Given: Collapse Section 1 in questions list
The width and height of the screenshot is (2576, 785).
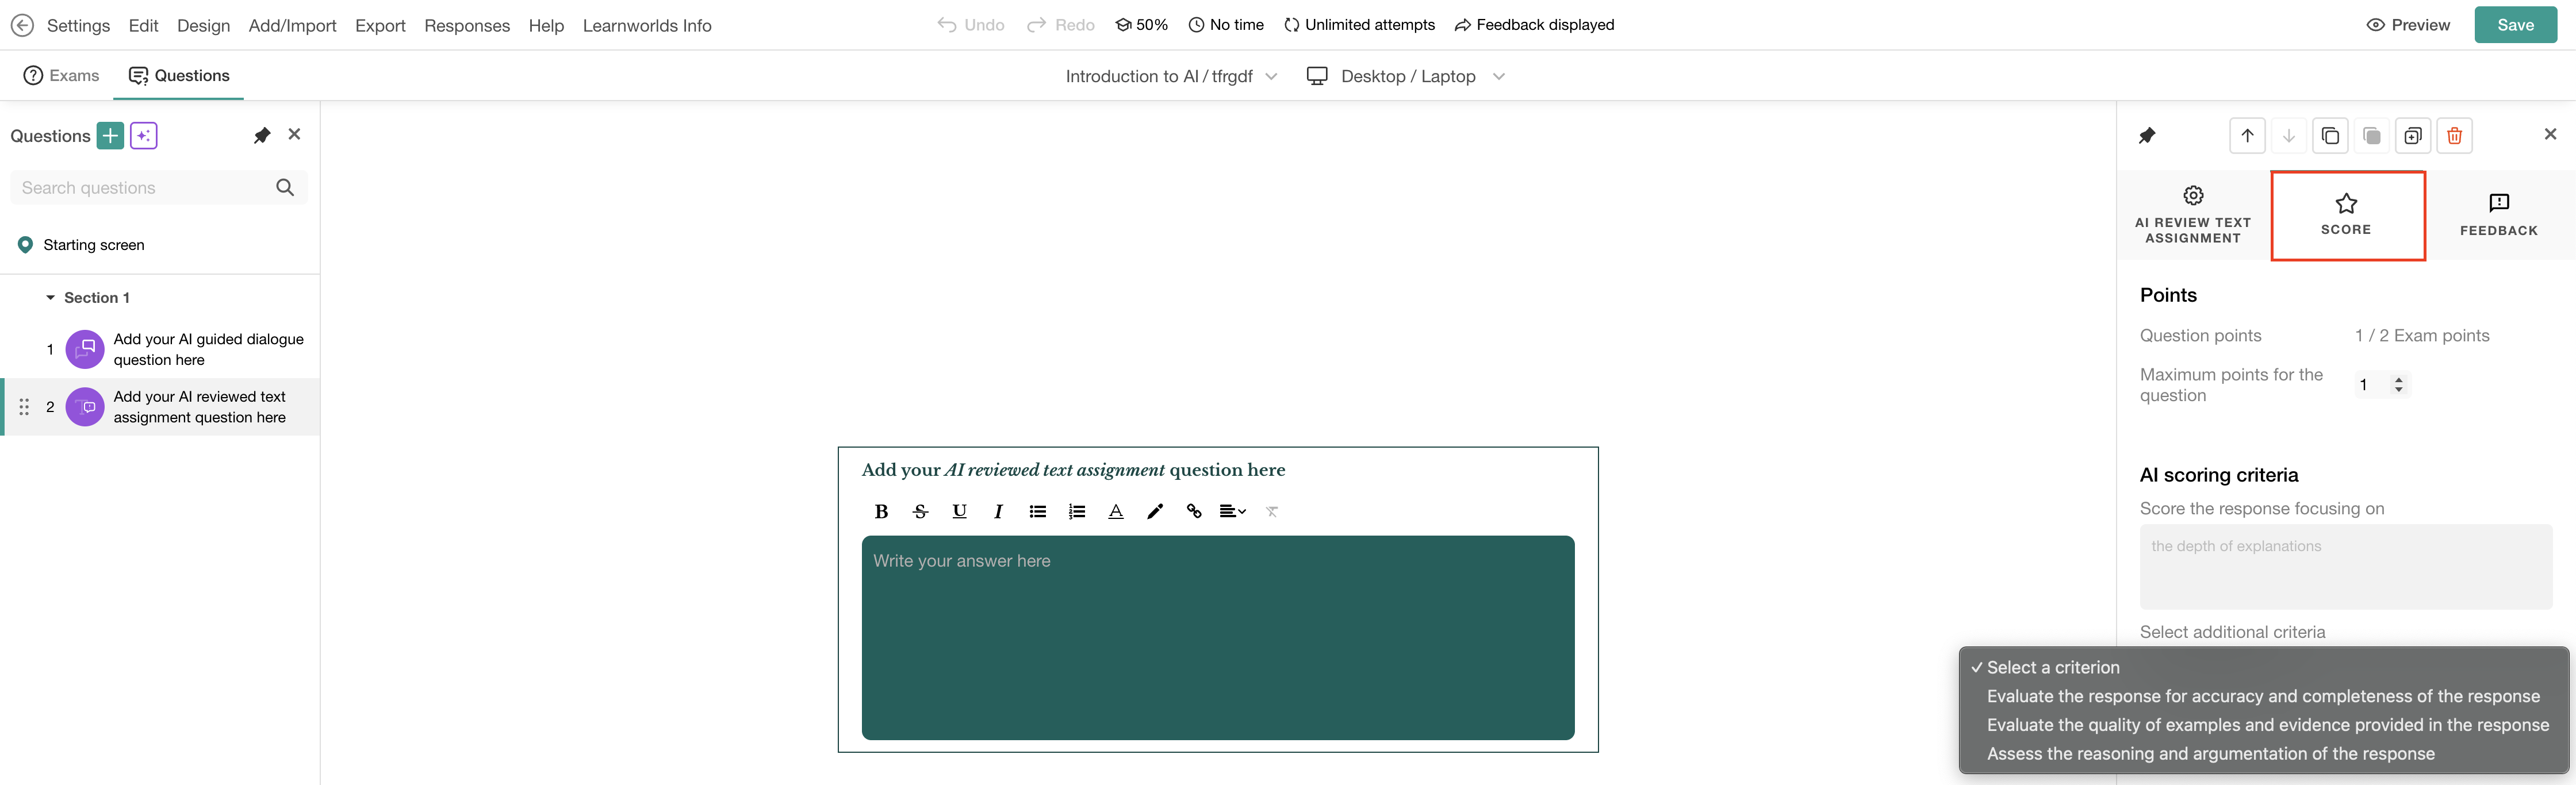Looking at the screenshot, I should tap(50, 298).
